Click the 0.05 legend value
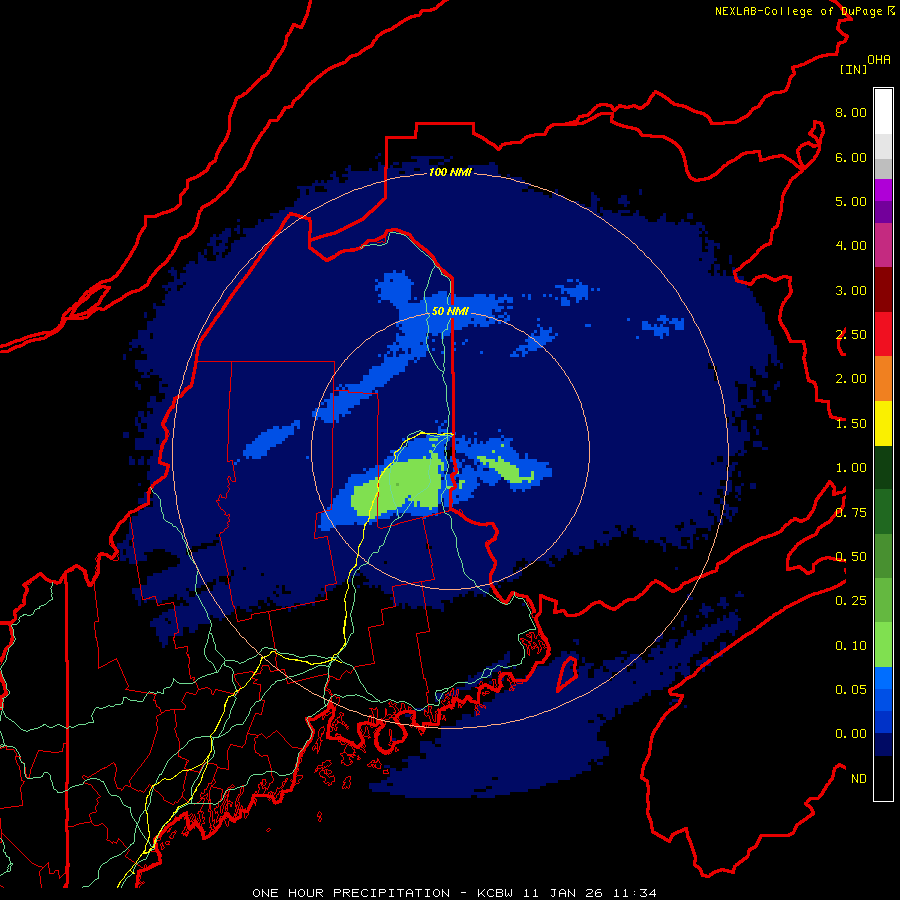This screenshot has height=900, width=900. (851, 690)
